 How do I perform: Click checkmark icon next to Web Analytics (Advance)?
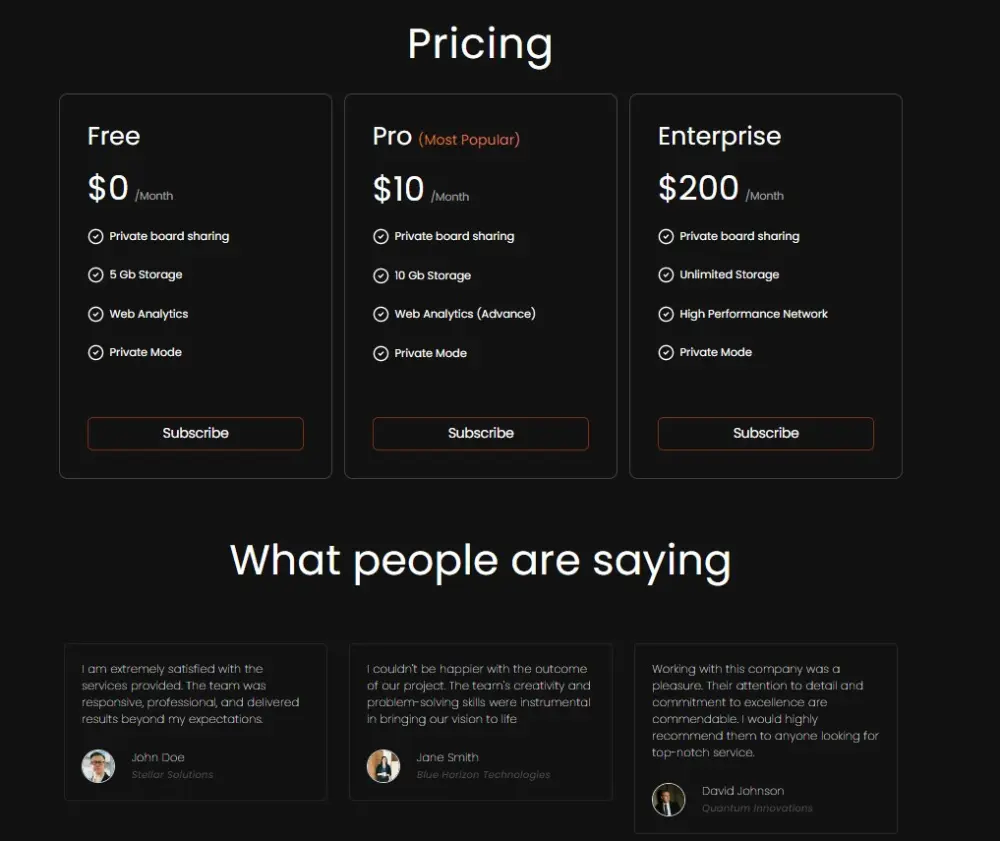(x=381, y=314)
